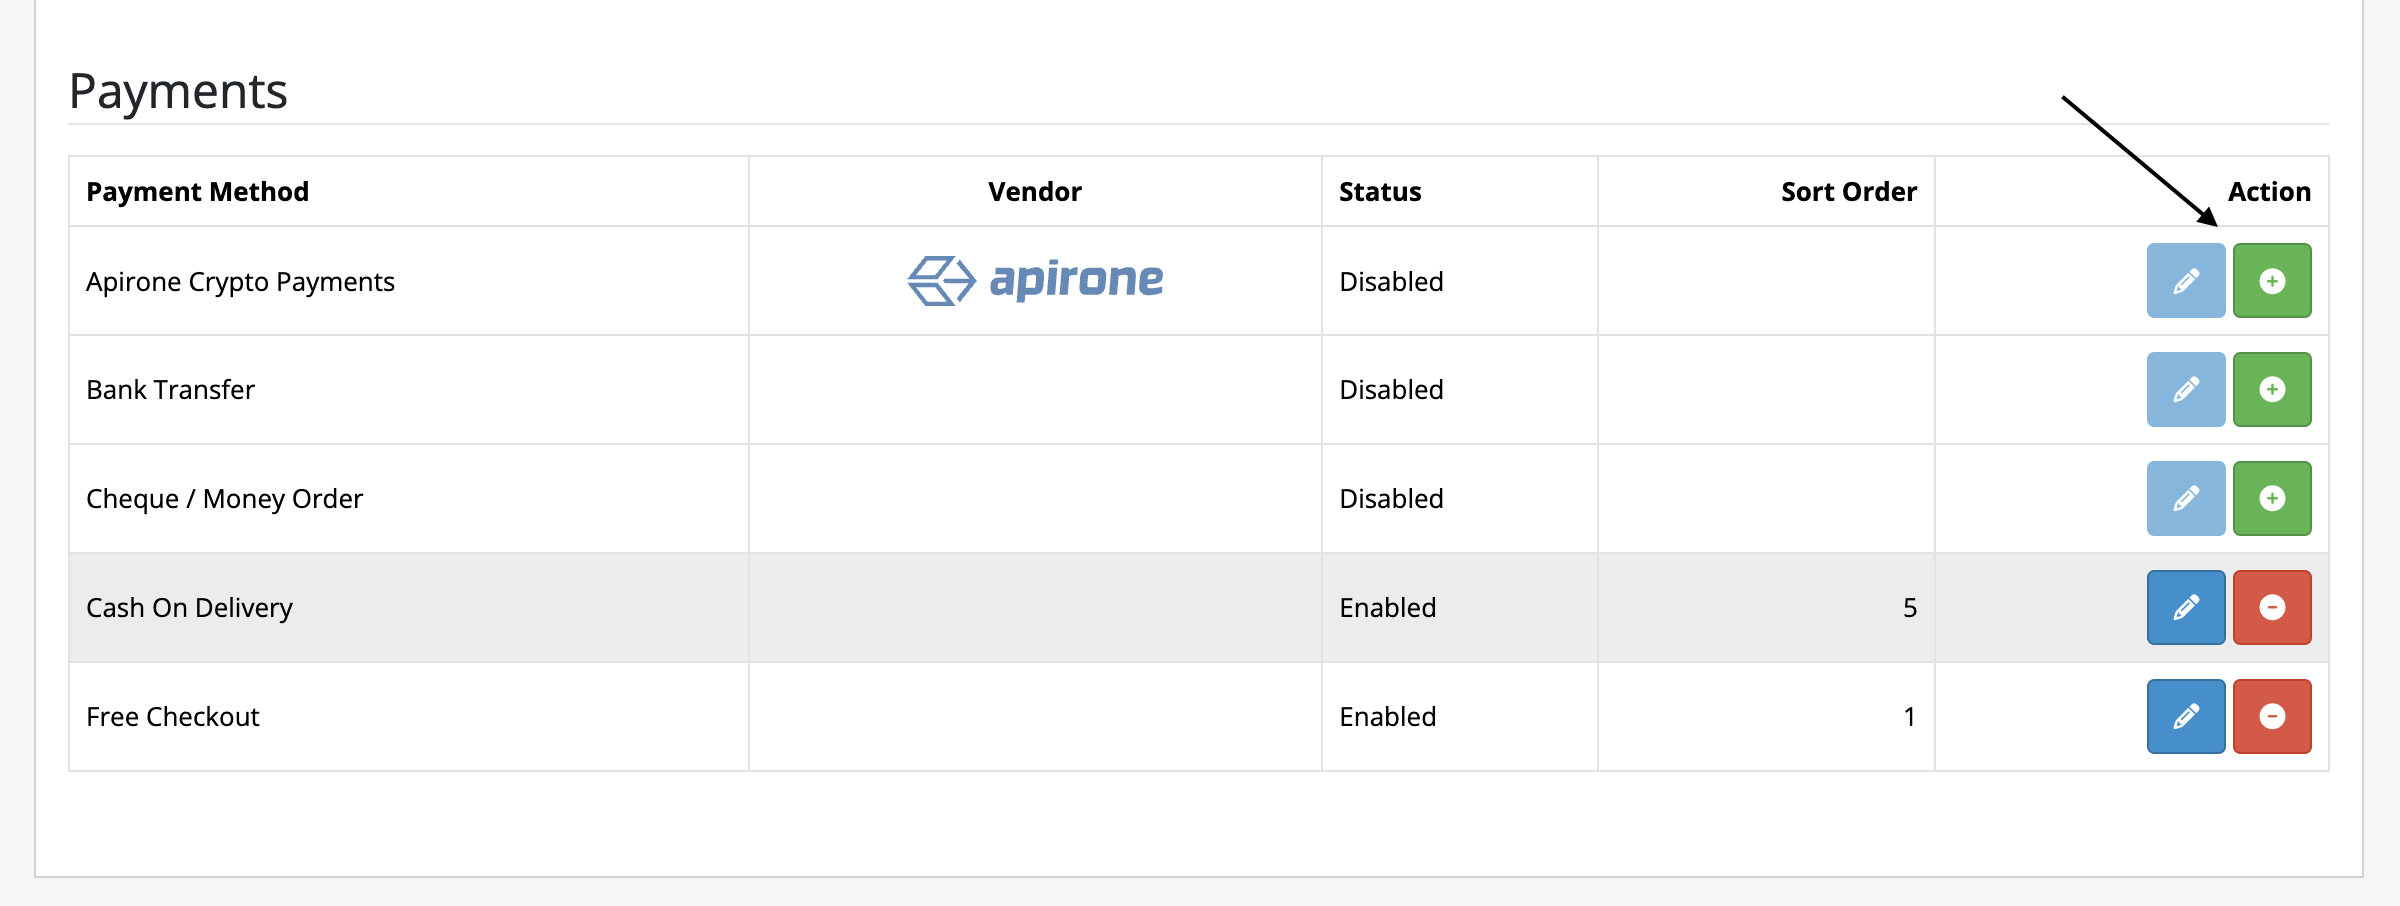The width and height of the screenshot is (2400, 906).
Task: Click sort order 1 for Free Checkout
Action: 1910,716
